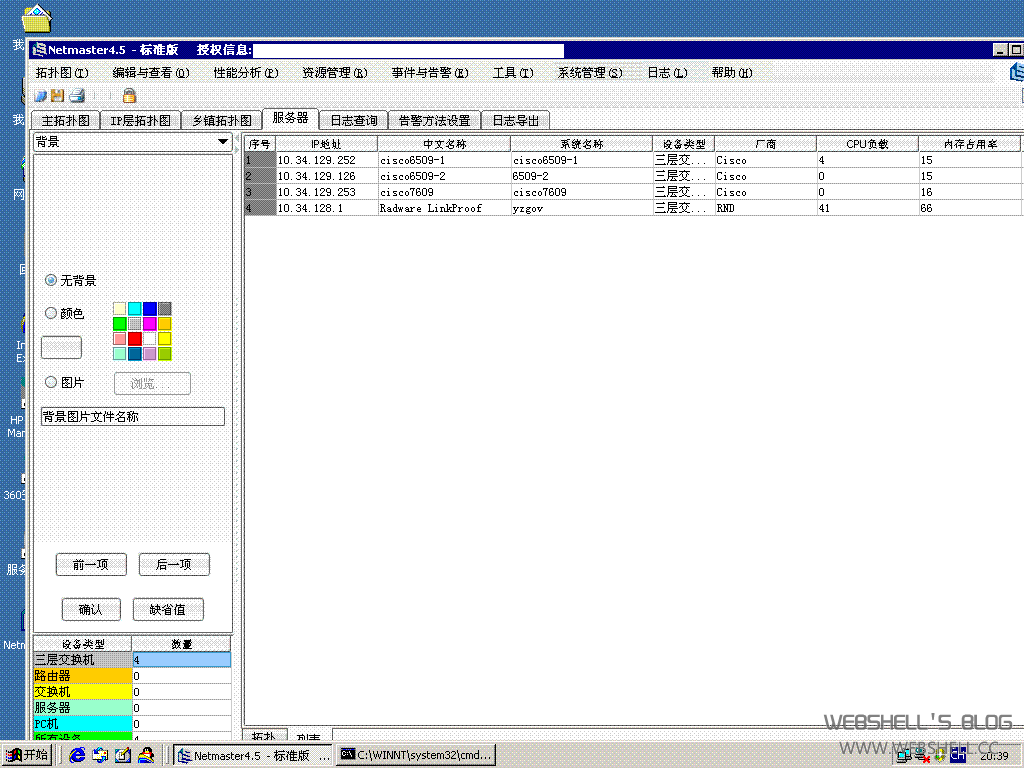Sort by the CPU负载 column header
Image resolution: width=1024 pixels, height=768 pixels.
[x=867, y=144]
